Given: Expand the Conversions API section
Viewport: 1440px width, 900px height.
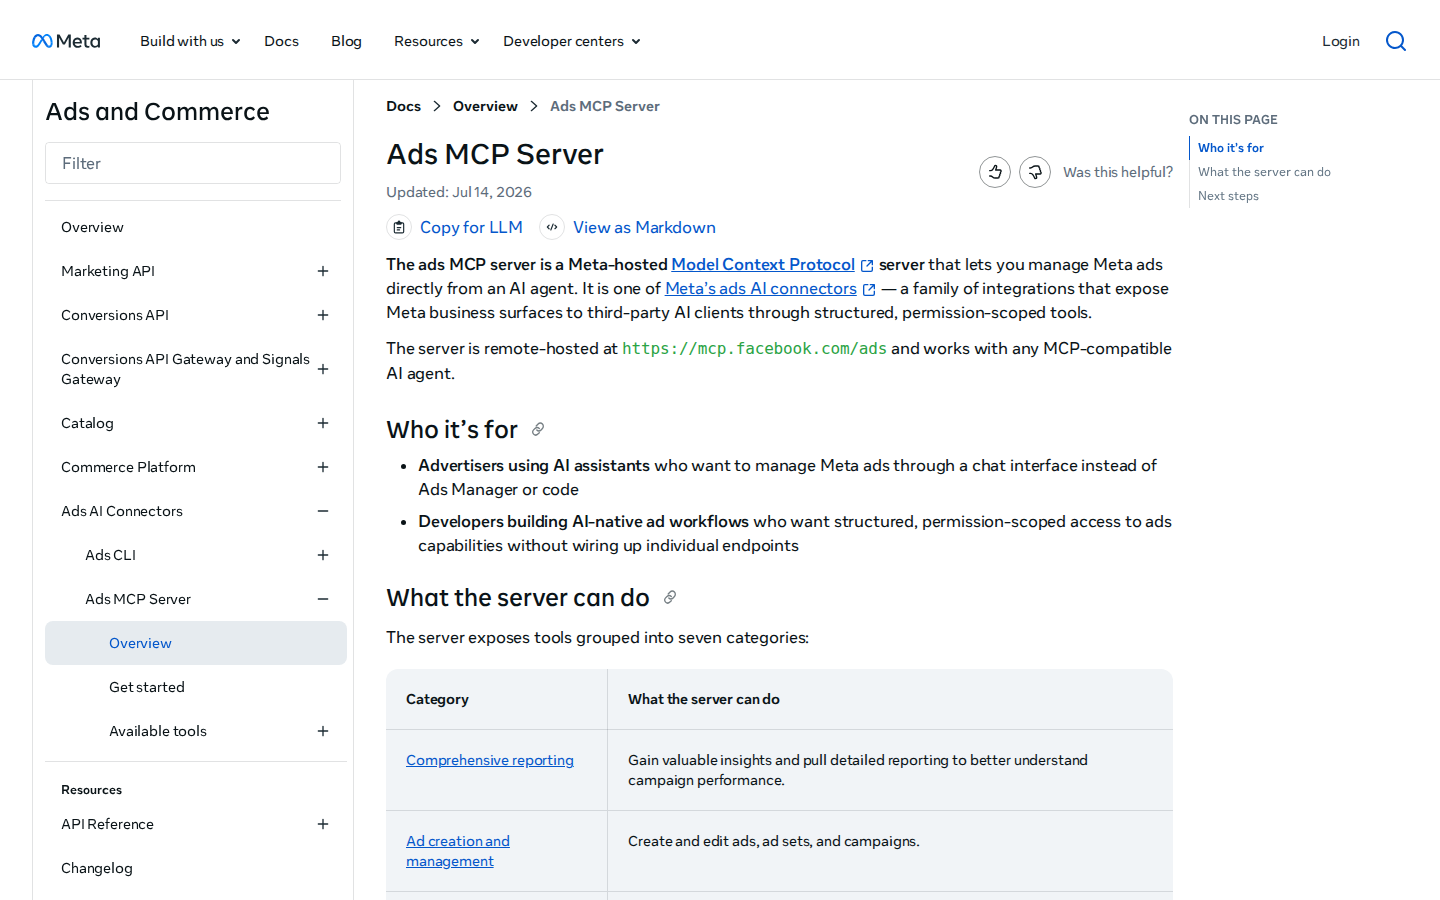Looking at the screenshot, I should (x=323, y=315).
